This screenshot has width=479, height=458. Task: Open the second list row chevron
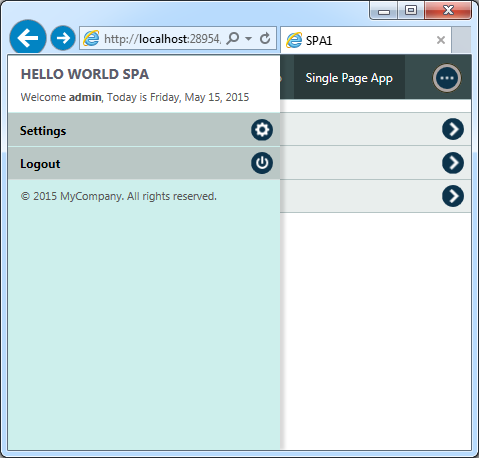tap(453, 163)
